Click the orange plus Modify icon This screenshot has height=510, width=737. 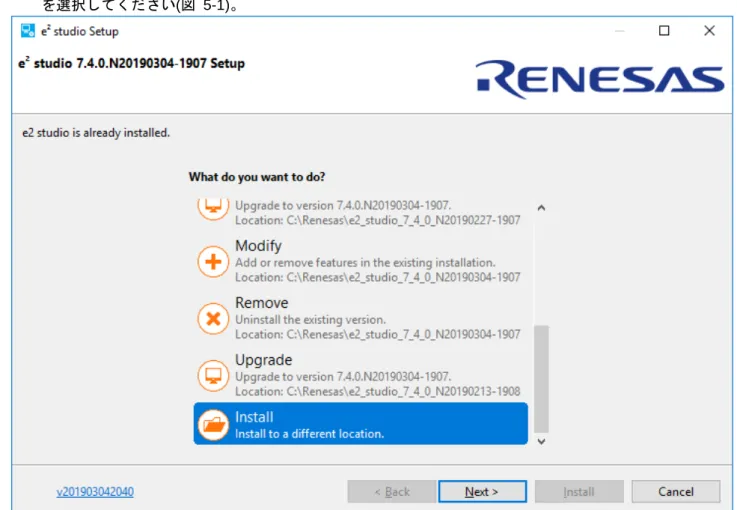(213, 262)
